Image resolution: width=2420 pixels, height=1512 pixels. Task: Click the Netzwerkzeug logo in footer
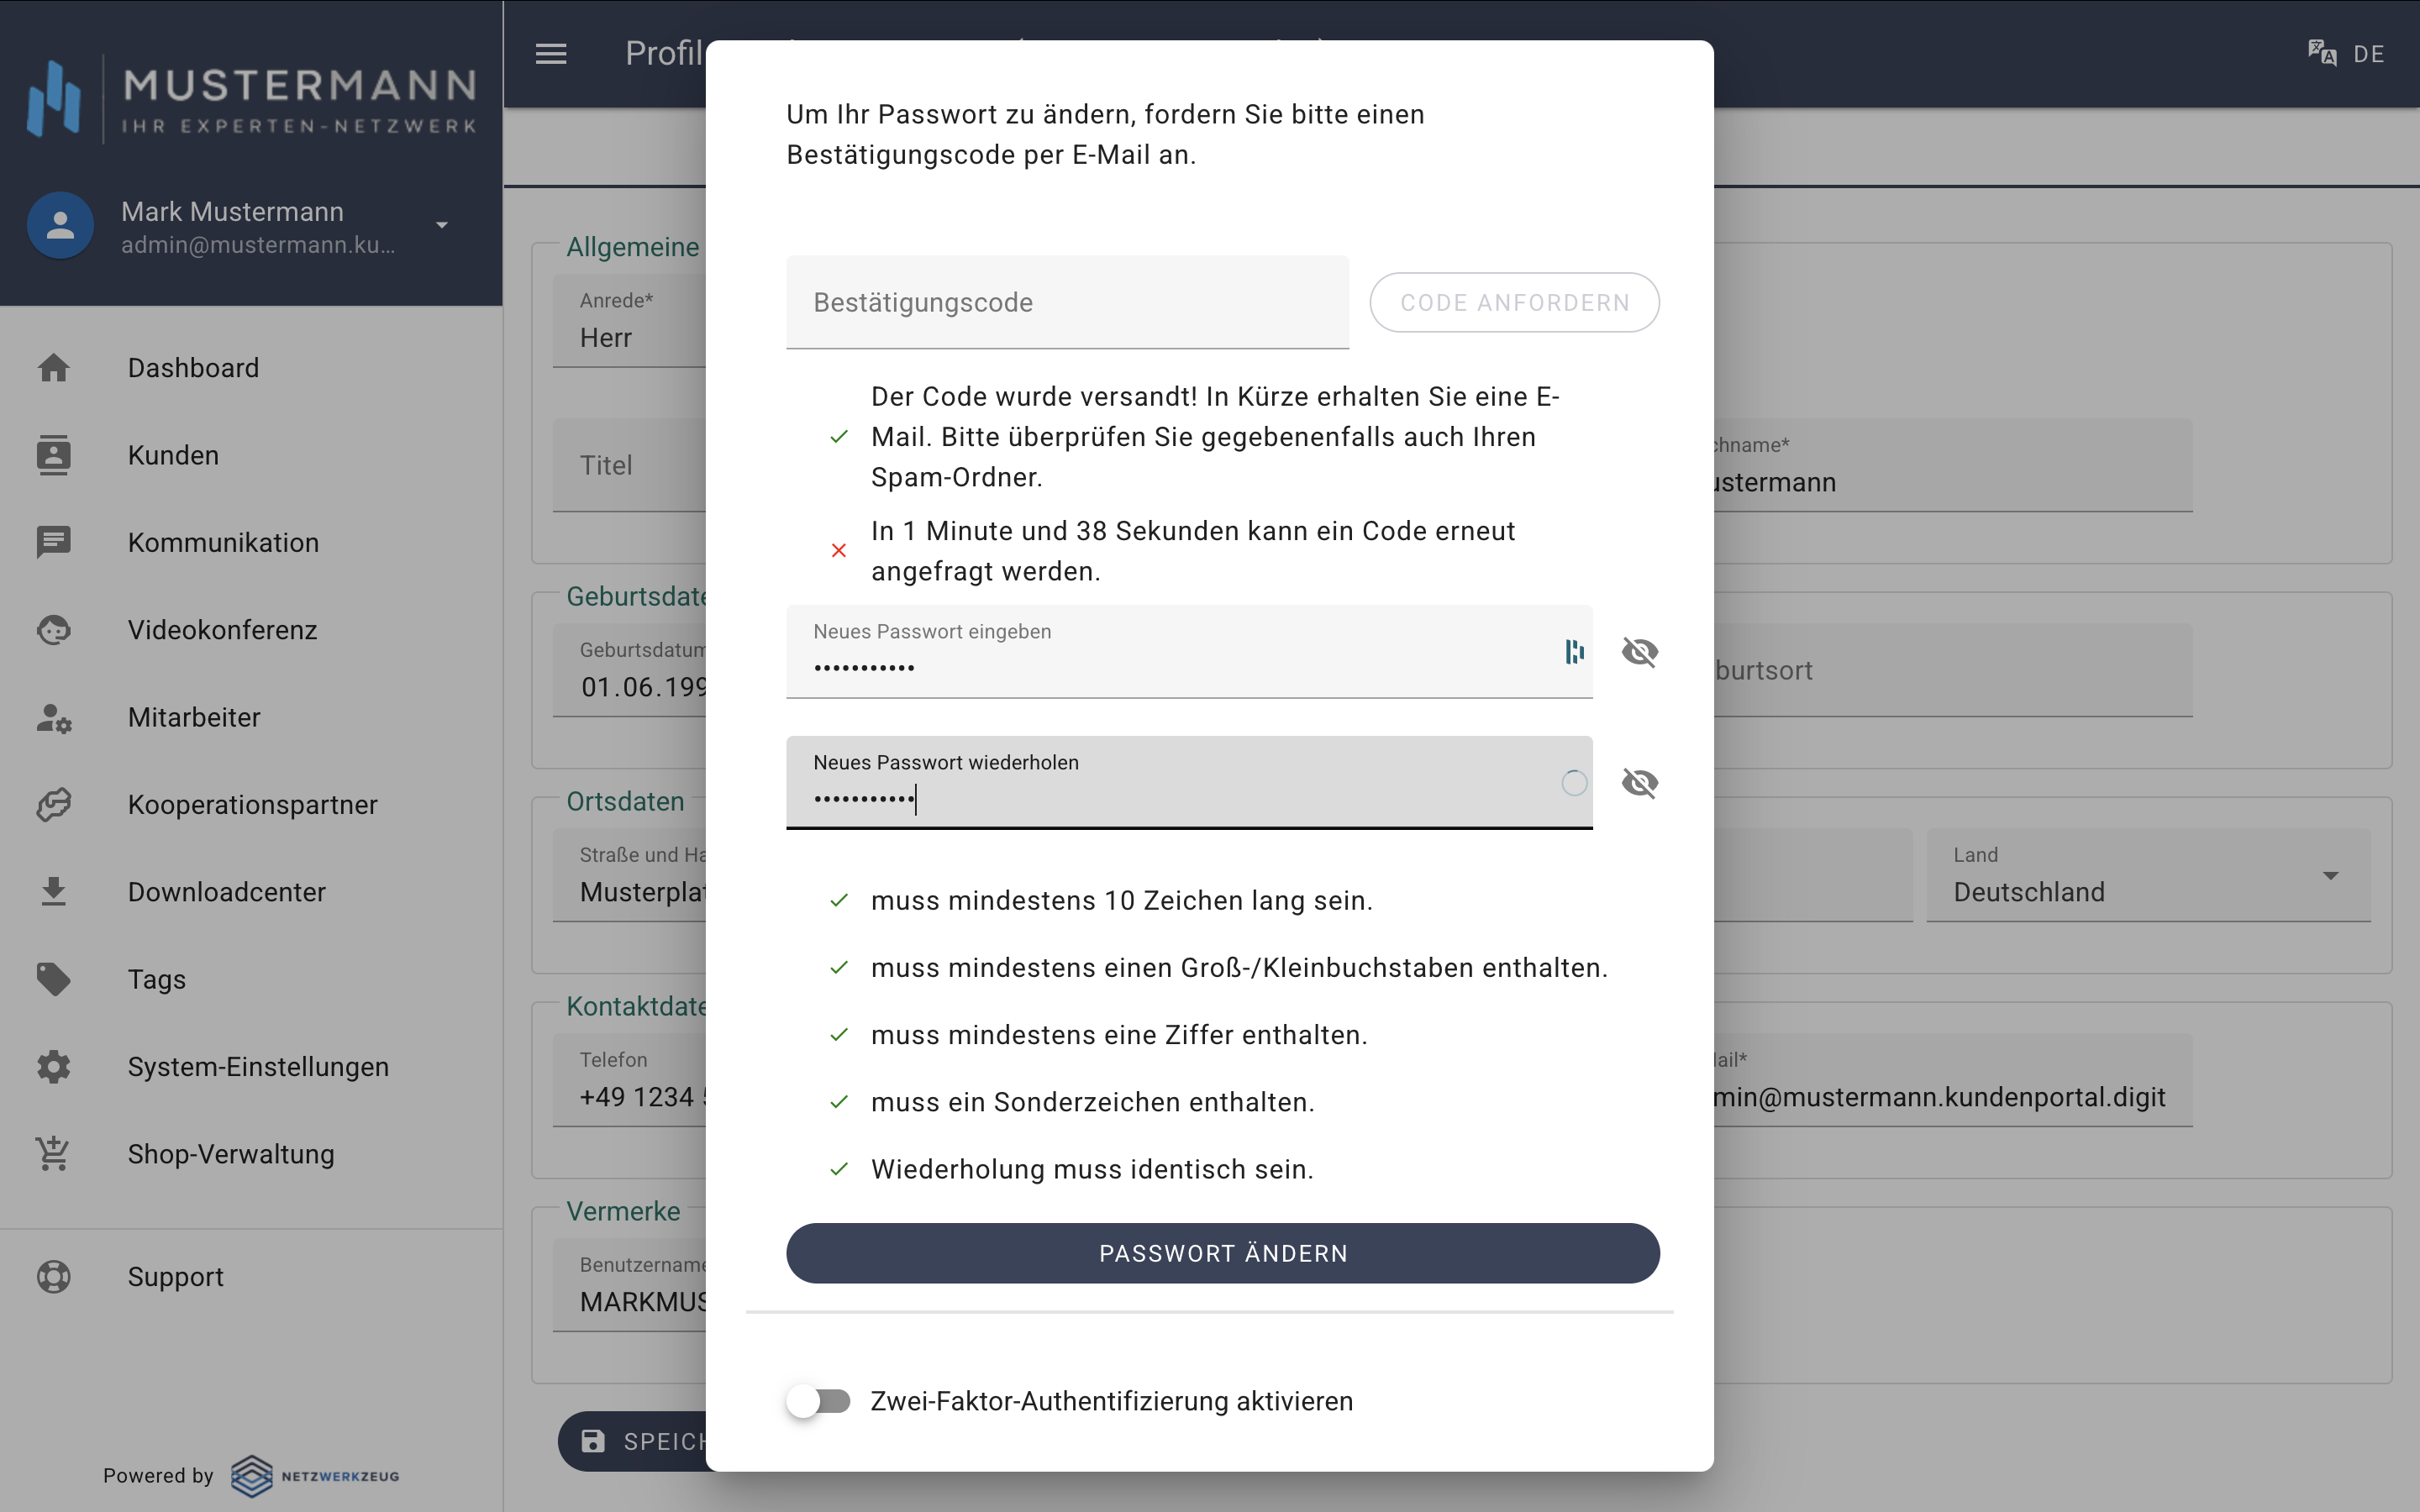[315, 1476]
